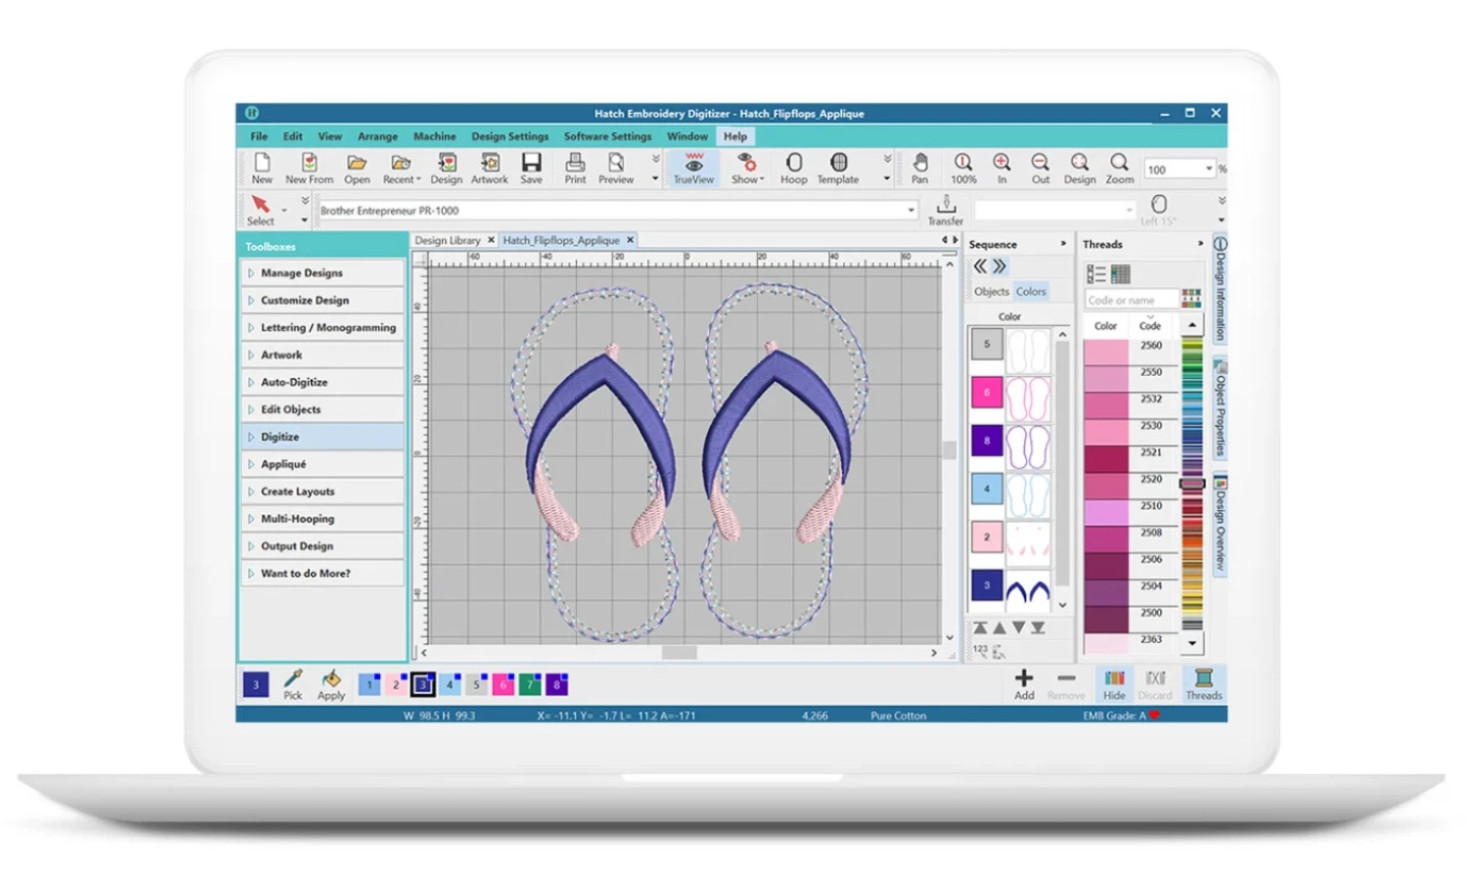
Task: Pick a color with the Pick eyedropper
Action: 293,685
